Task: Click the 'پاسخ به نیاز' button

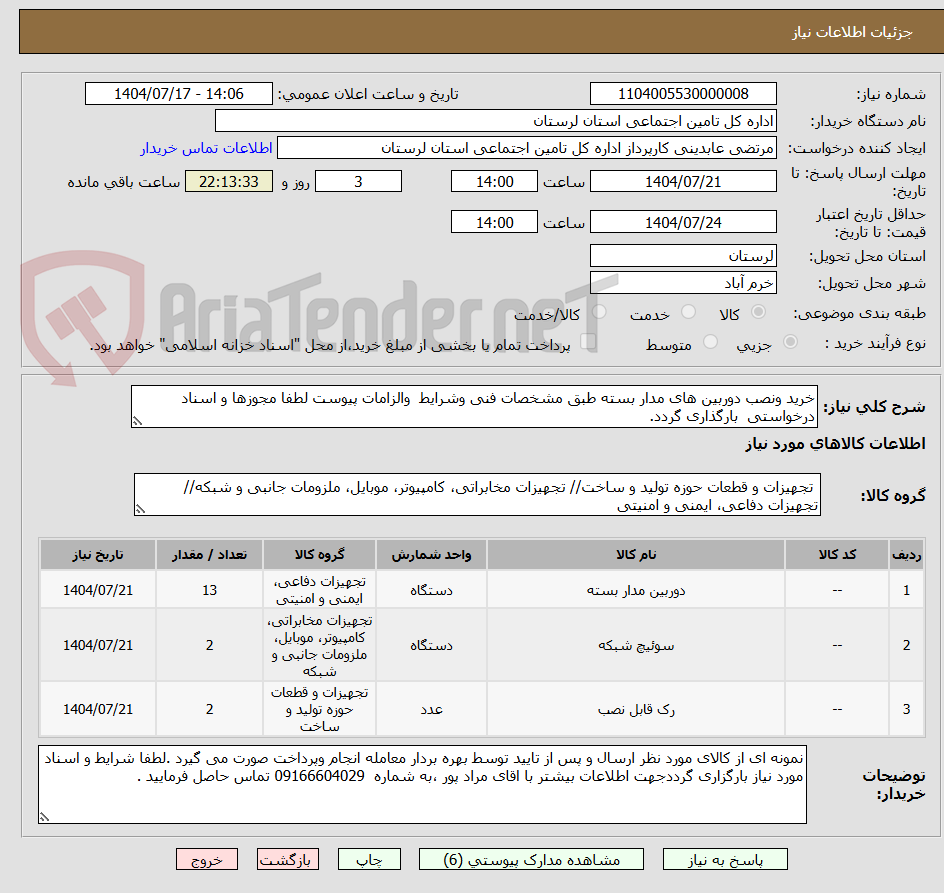Action: pyautogui.click(x=725, y=859)
